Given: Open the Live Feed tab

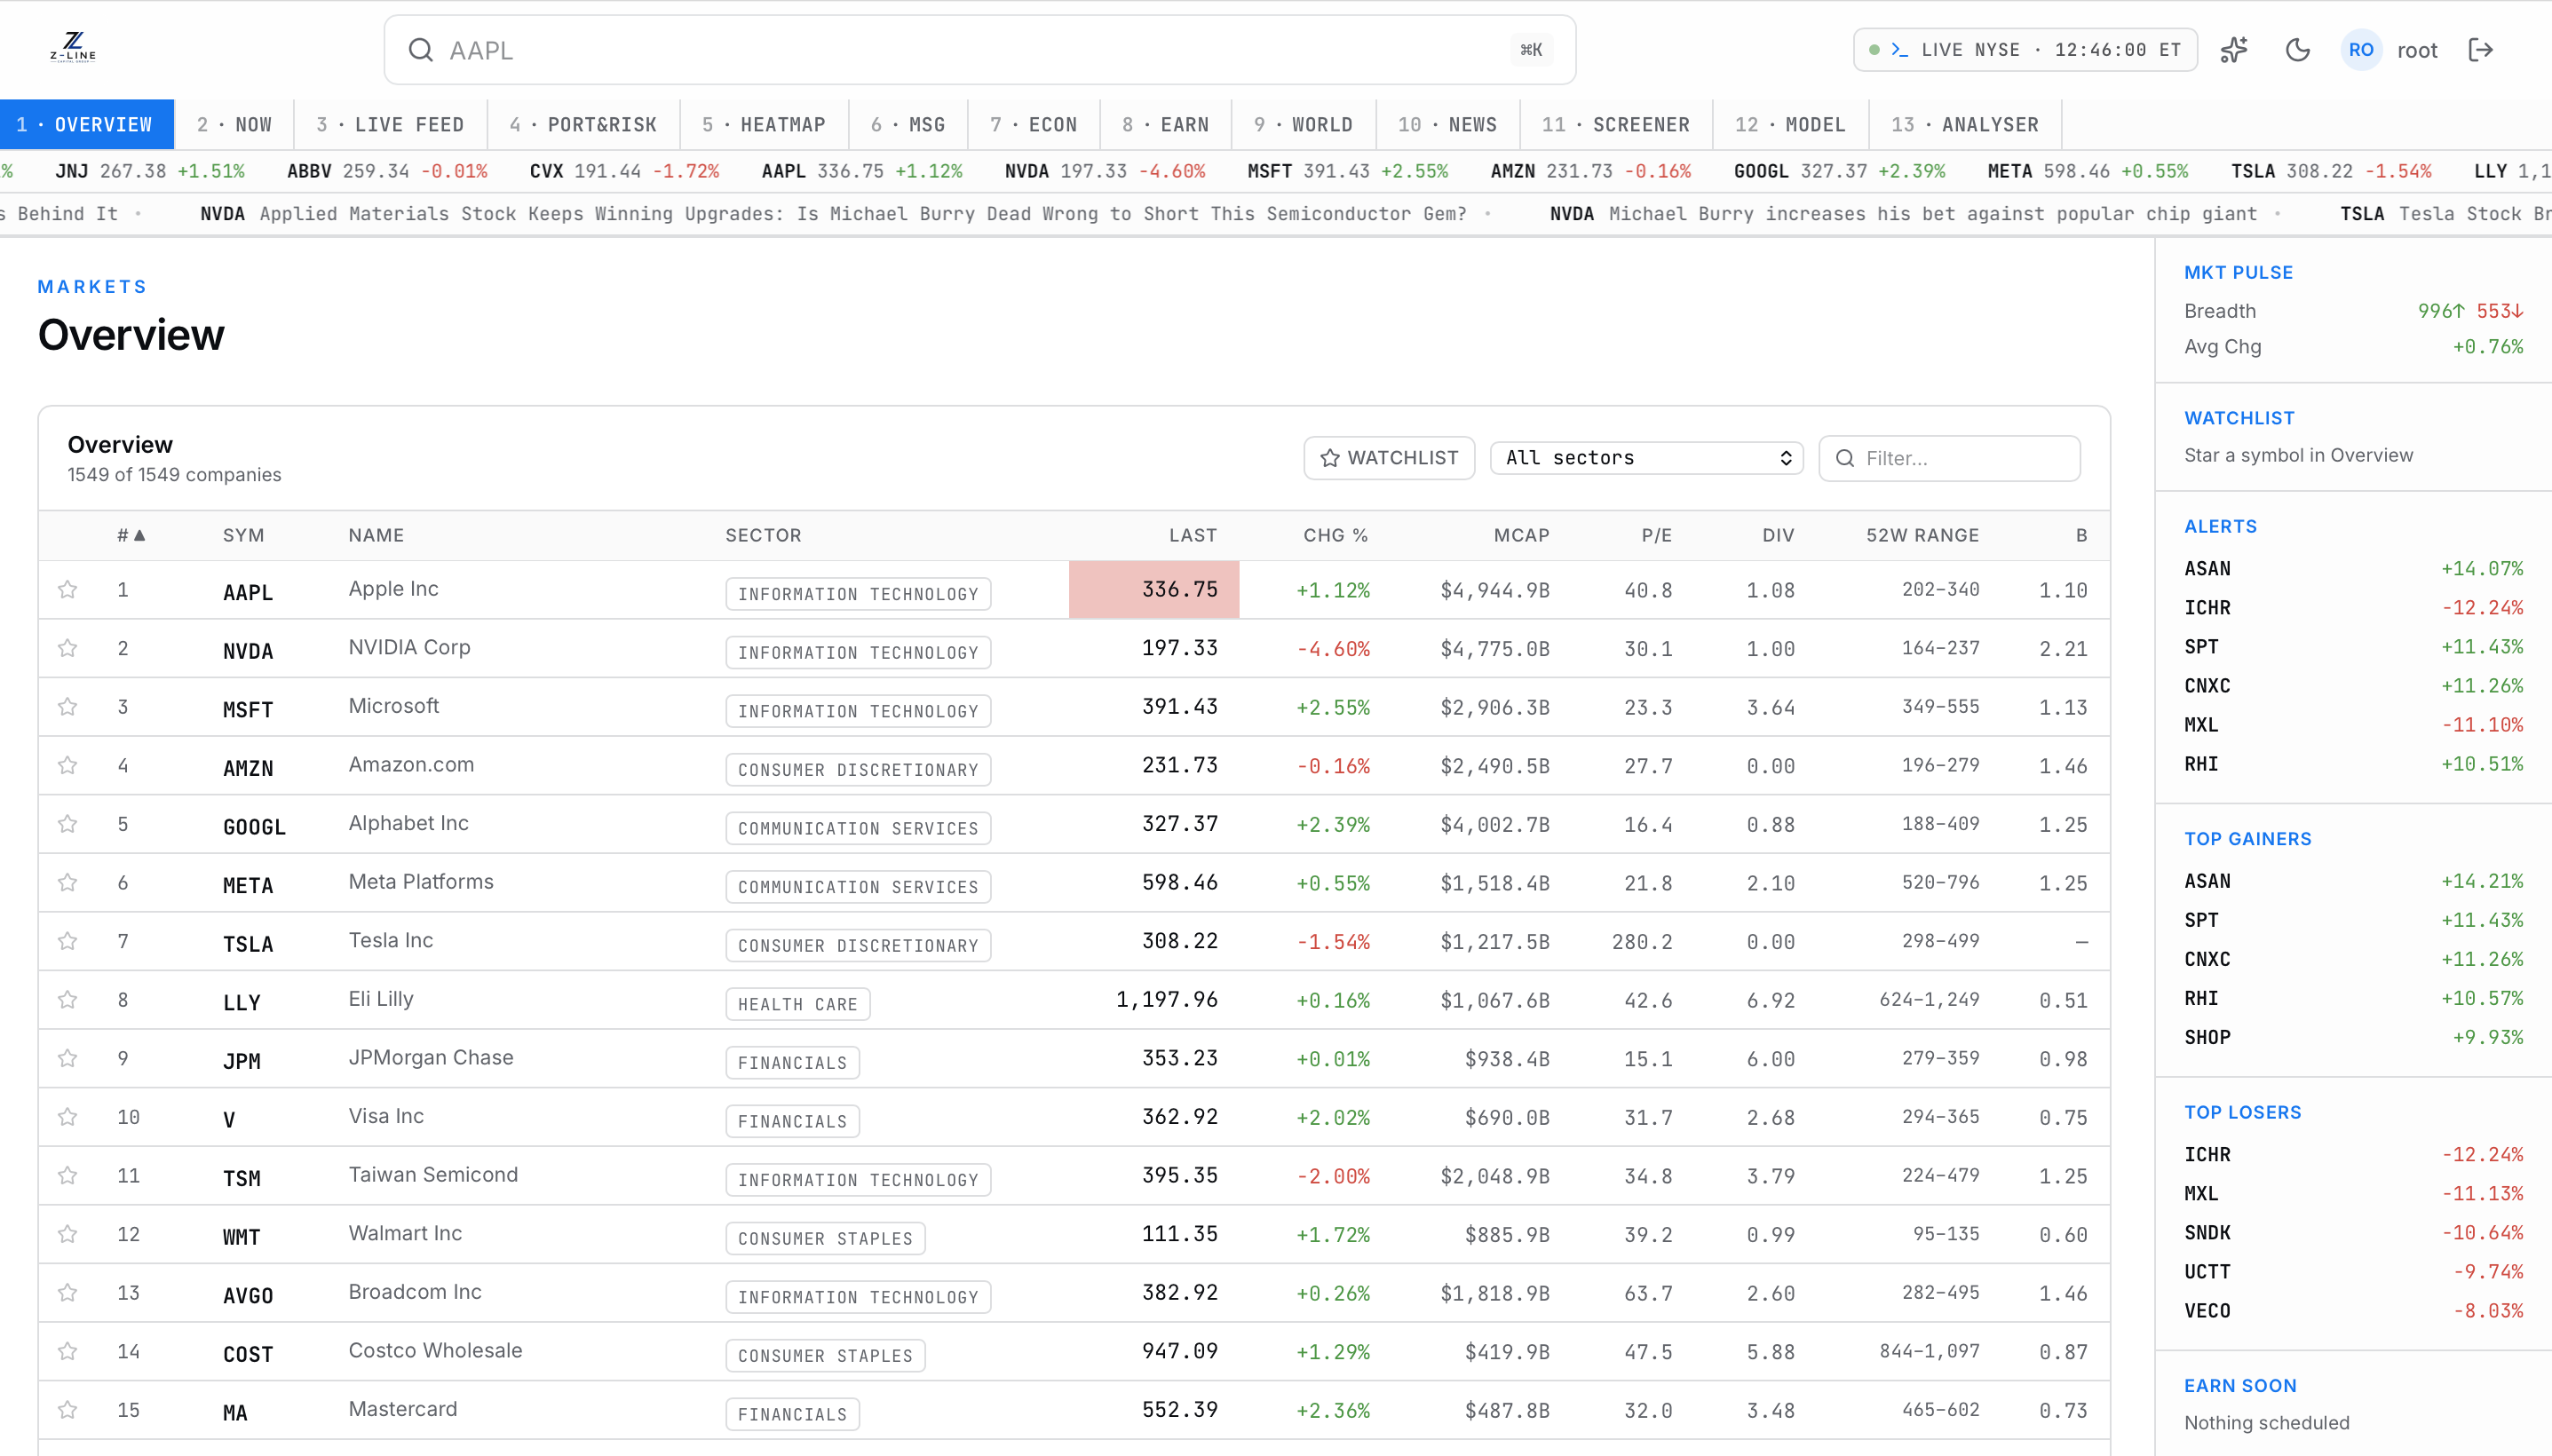Looking at the screenshot, I should pyautogui.click(x=390, y=125).
